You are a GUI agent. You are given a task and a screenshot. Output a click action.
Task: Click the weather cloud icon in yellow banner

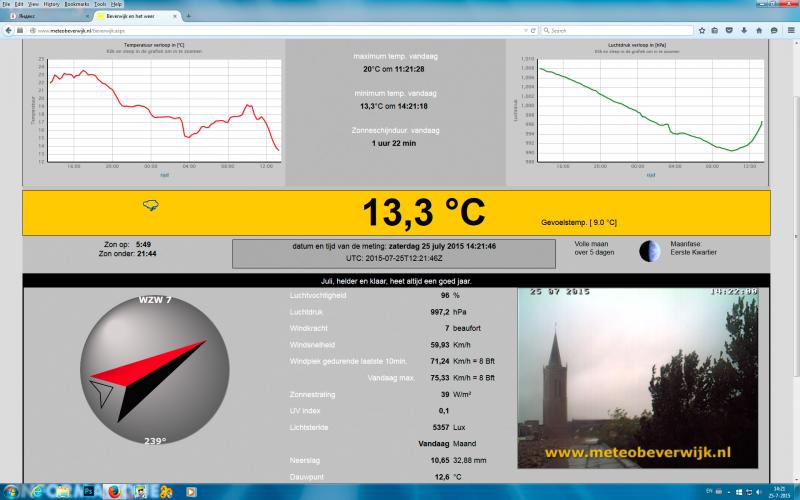point(151,205)
